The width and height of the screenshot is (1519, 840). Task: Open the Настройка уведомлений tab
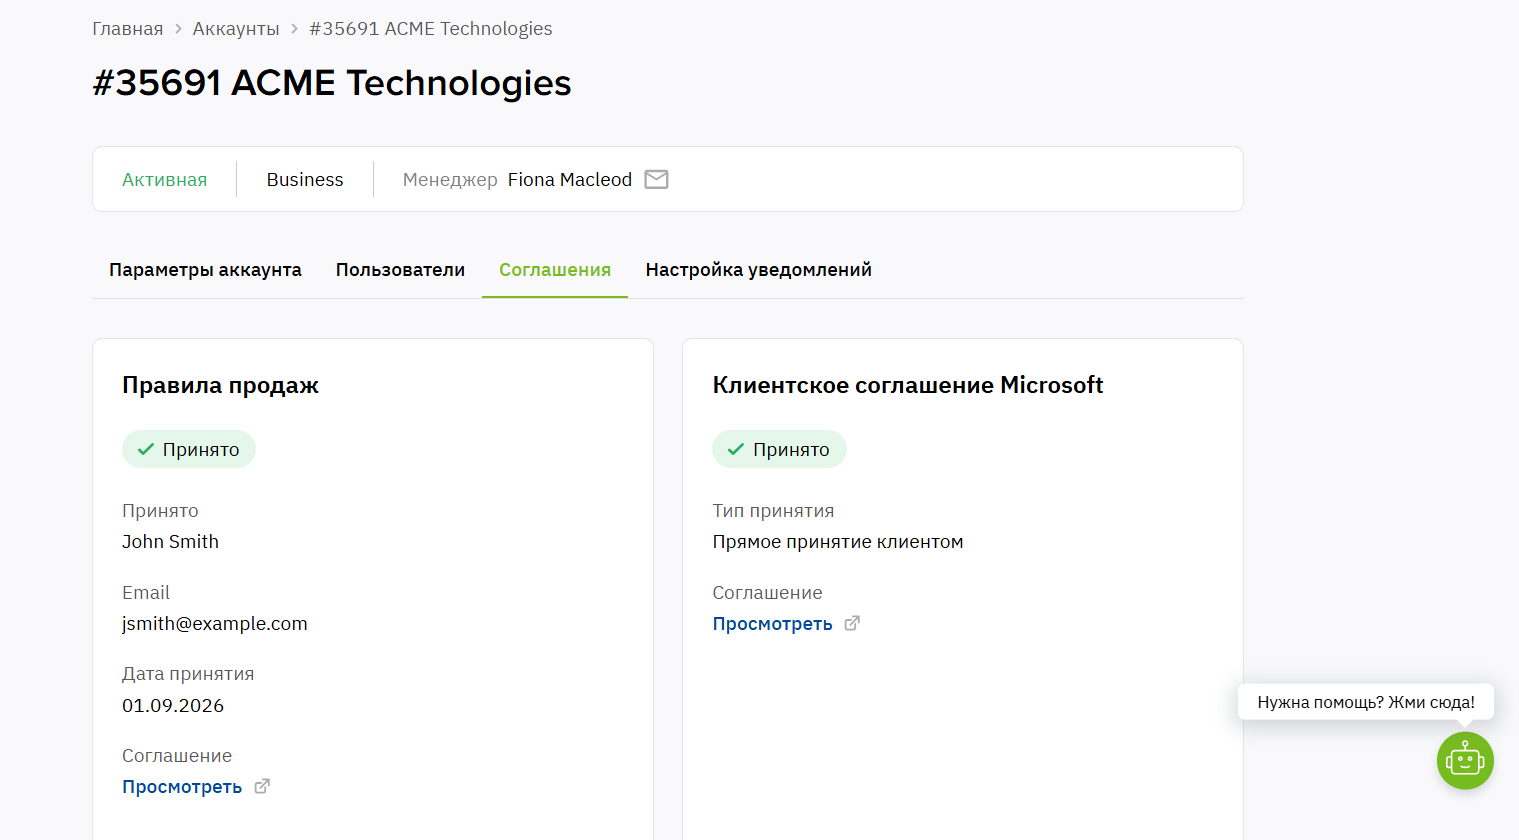coord(758,270)
